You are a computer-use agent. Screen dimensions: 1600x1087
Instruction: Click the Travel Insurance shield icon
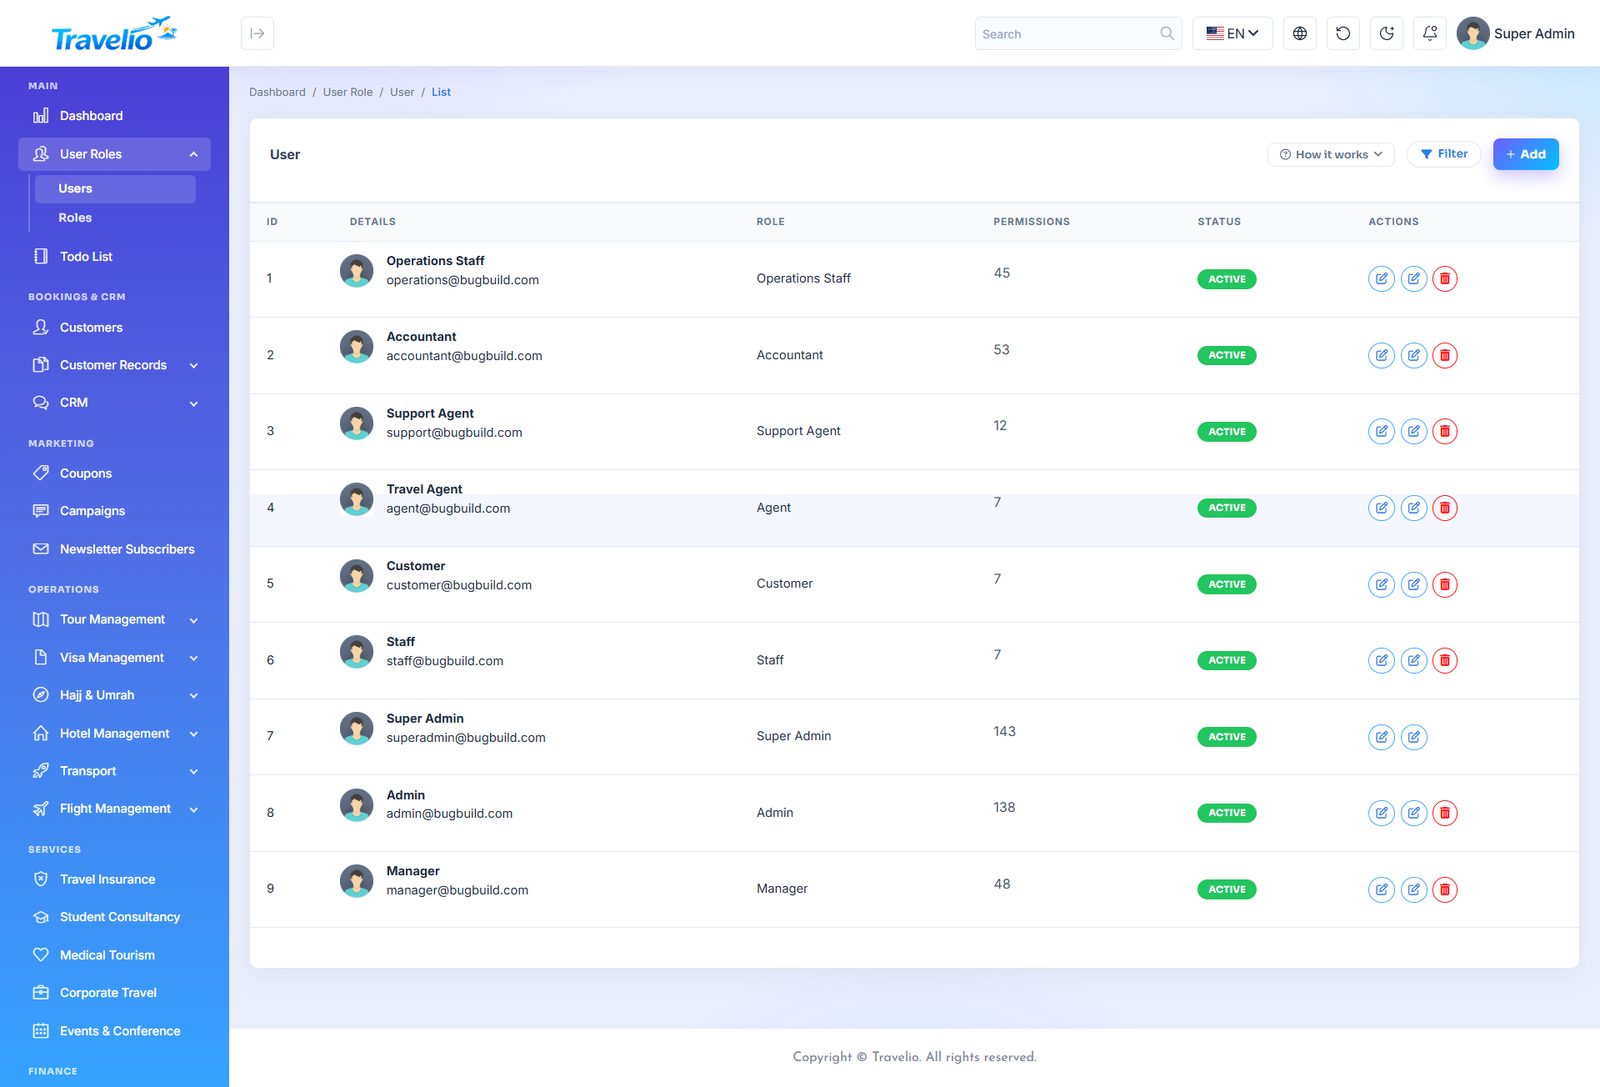coord(41,879)
